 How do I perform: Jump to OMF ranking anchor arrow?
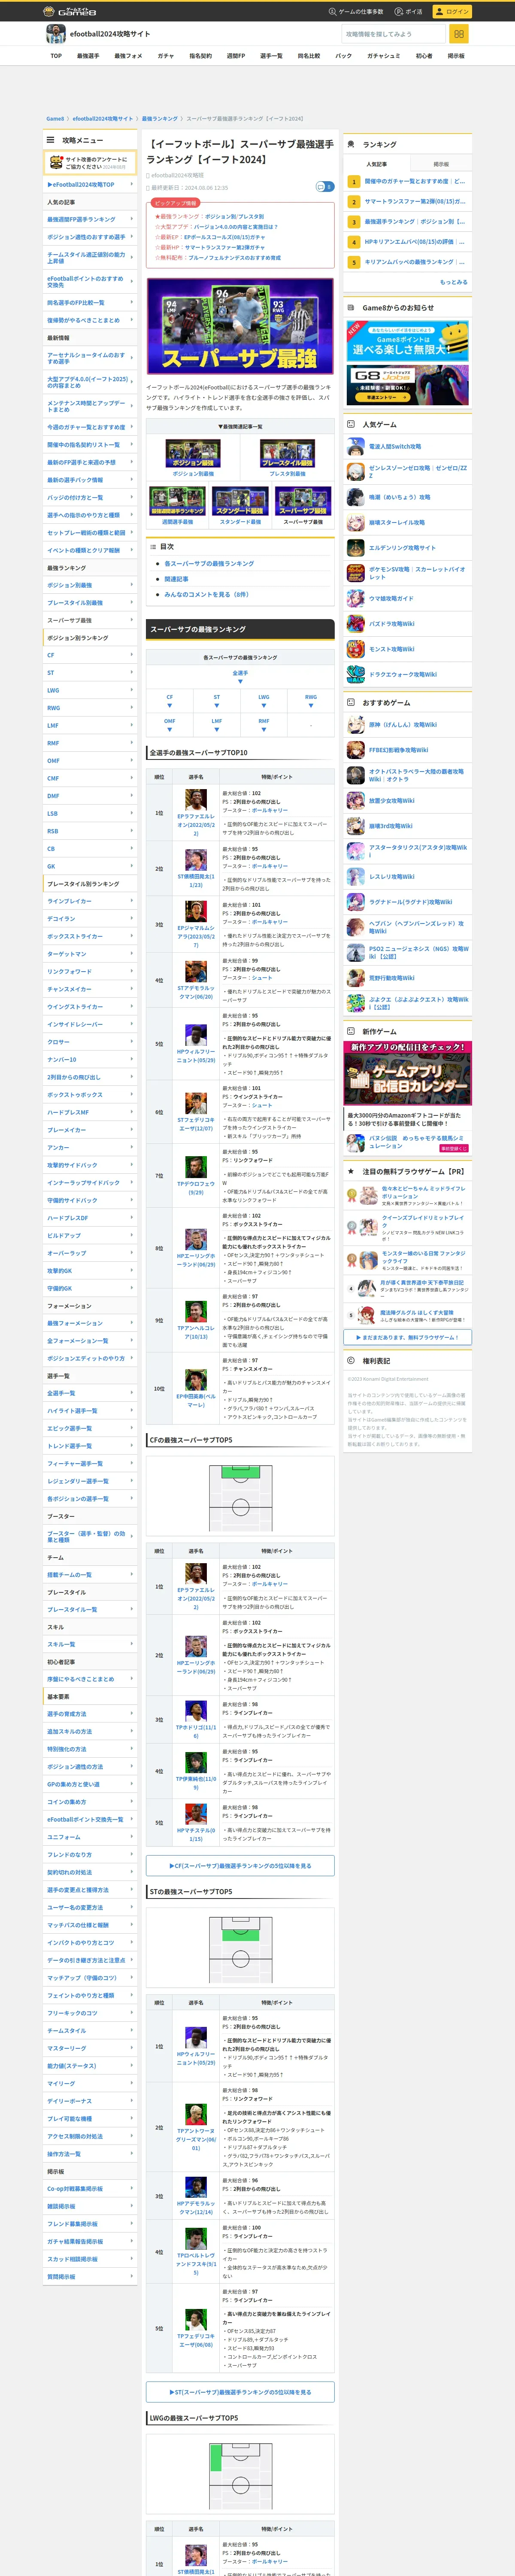click(x=169, y=730)
